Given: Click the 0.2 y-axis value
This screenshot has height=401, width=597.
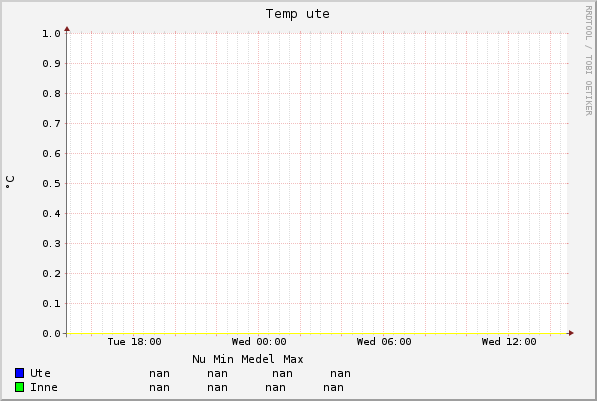Looking at the screenshot, I should click(51, 273).
